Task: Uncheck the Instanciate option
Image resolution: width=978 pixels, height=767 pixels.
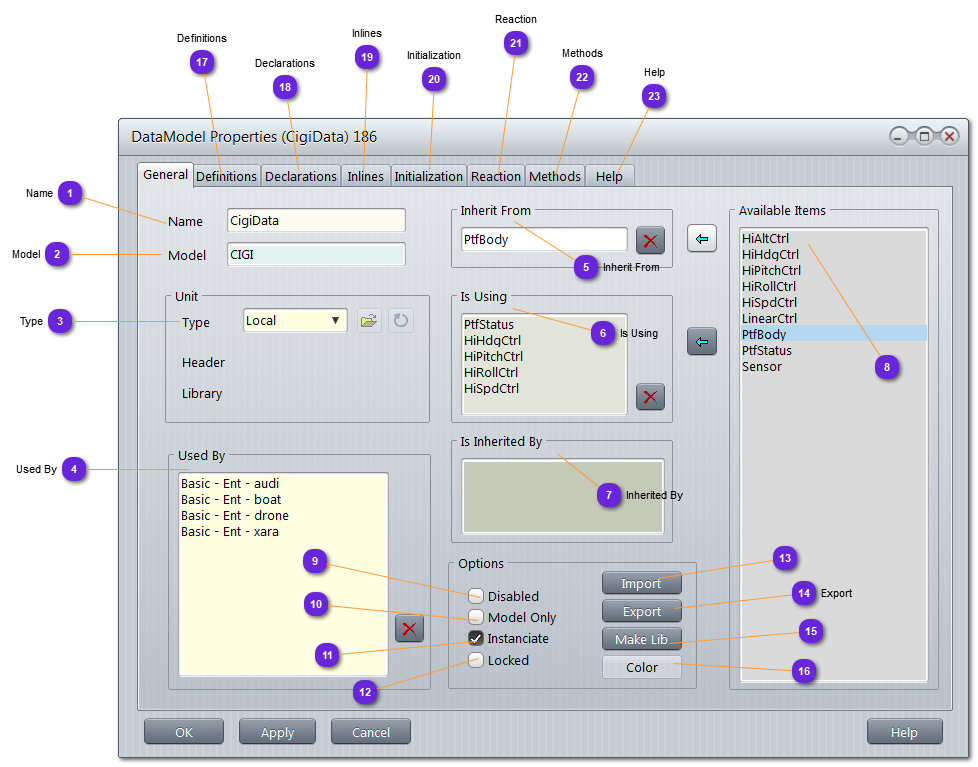Action: 476,638
